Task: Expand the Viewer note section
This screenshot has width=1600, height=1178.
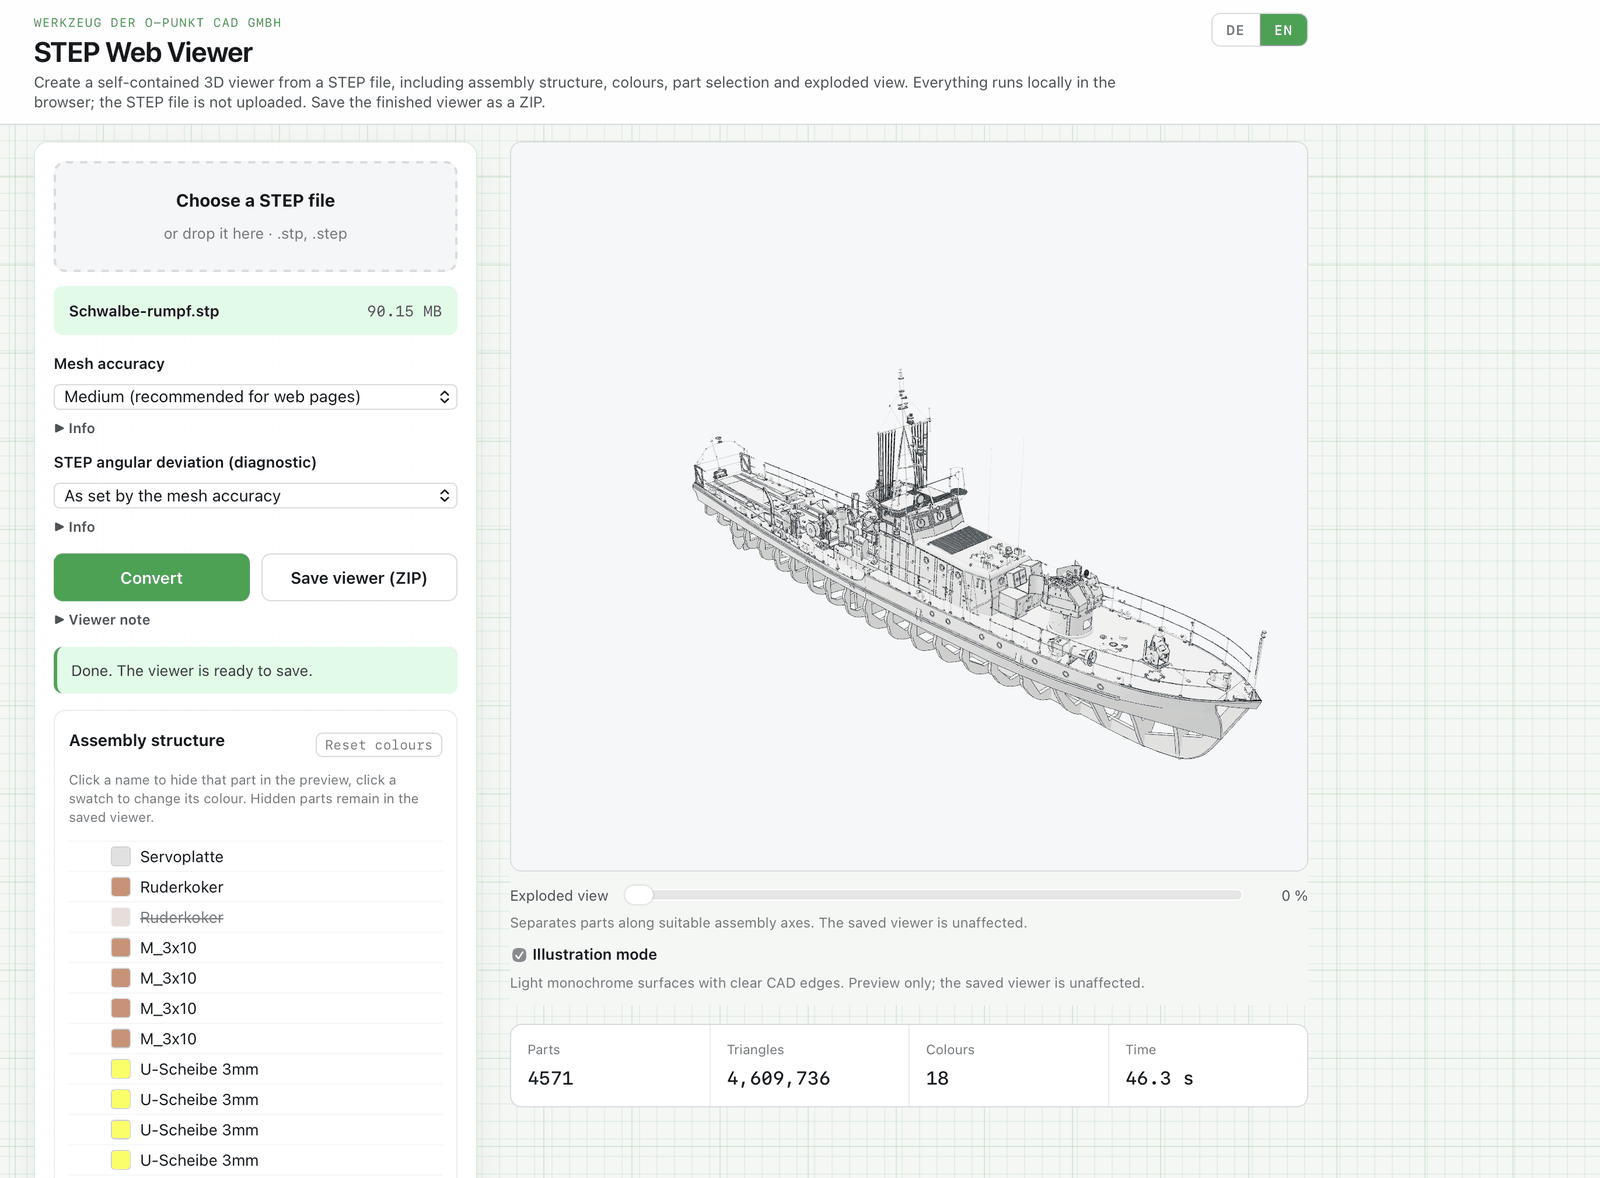Action: [x=103, y=620]
